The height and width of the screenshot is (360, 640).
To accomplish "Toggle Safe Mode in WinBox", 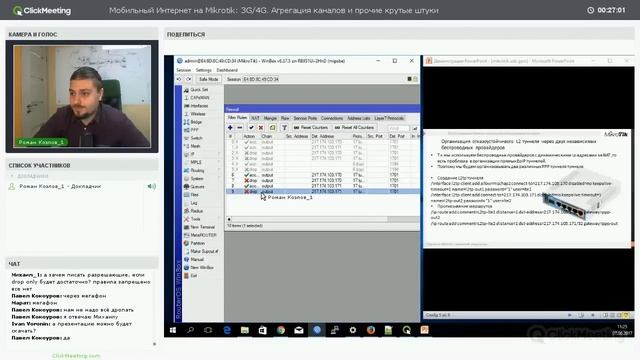I will coord(208,79).
